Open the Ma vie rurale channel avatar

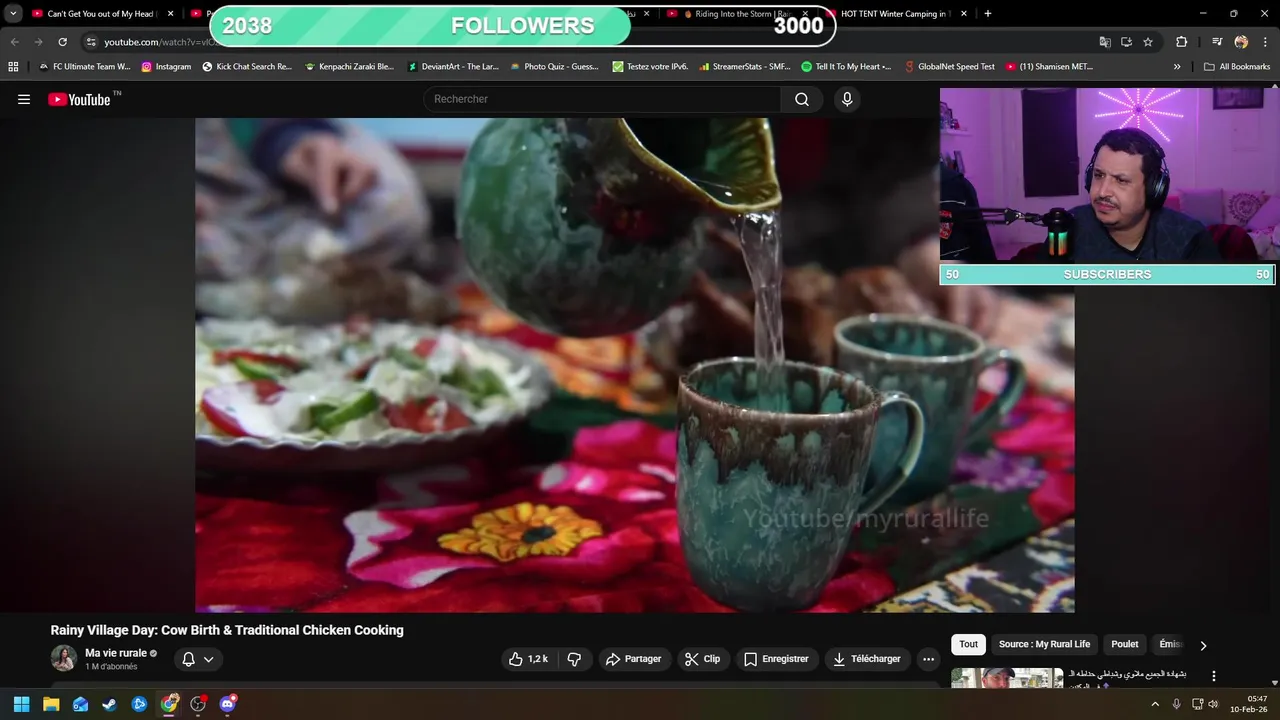64,658
